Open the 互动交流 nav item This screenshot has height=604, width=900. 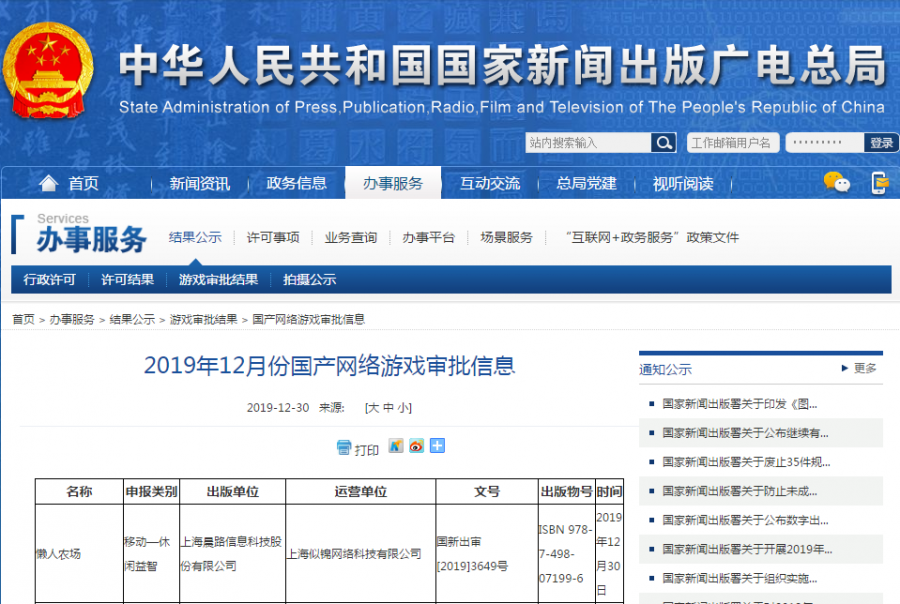490,183
